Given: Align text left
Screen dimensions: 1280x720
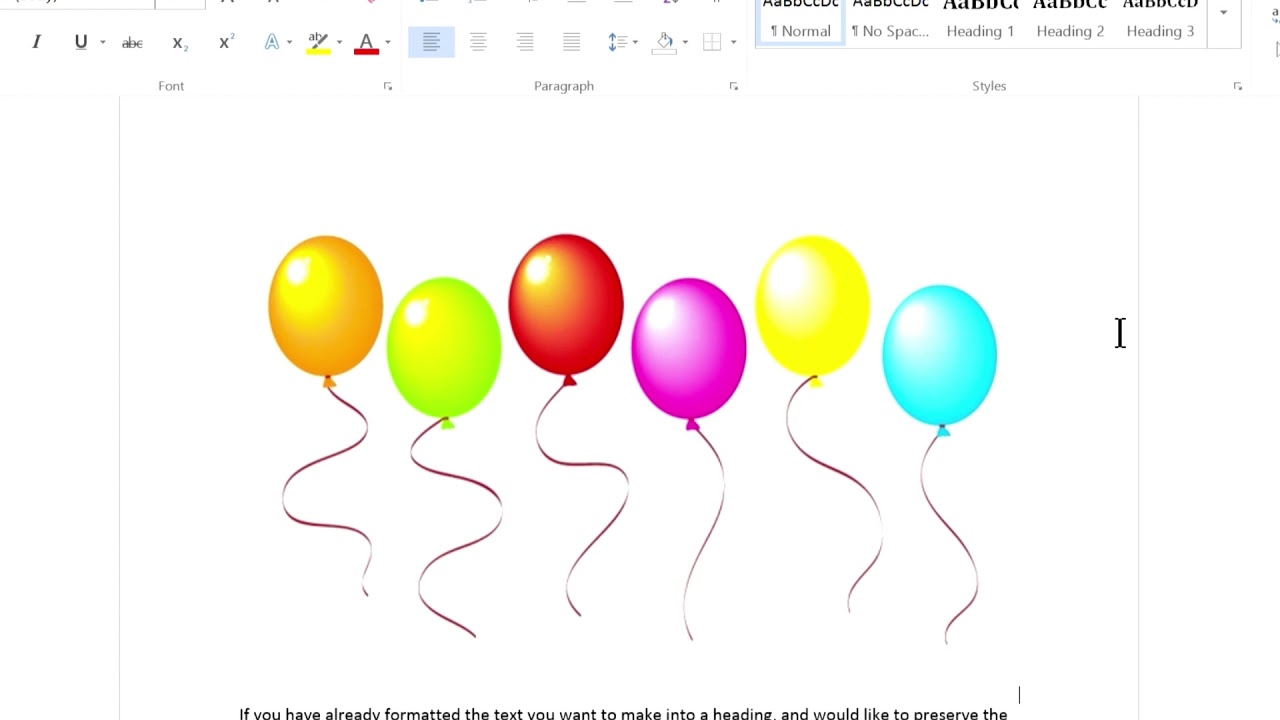Looking at the screenshot, I should pyautogui.click(x=431, y=42).
